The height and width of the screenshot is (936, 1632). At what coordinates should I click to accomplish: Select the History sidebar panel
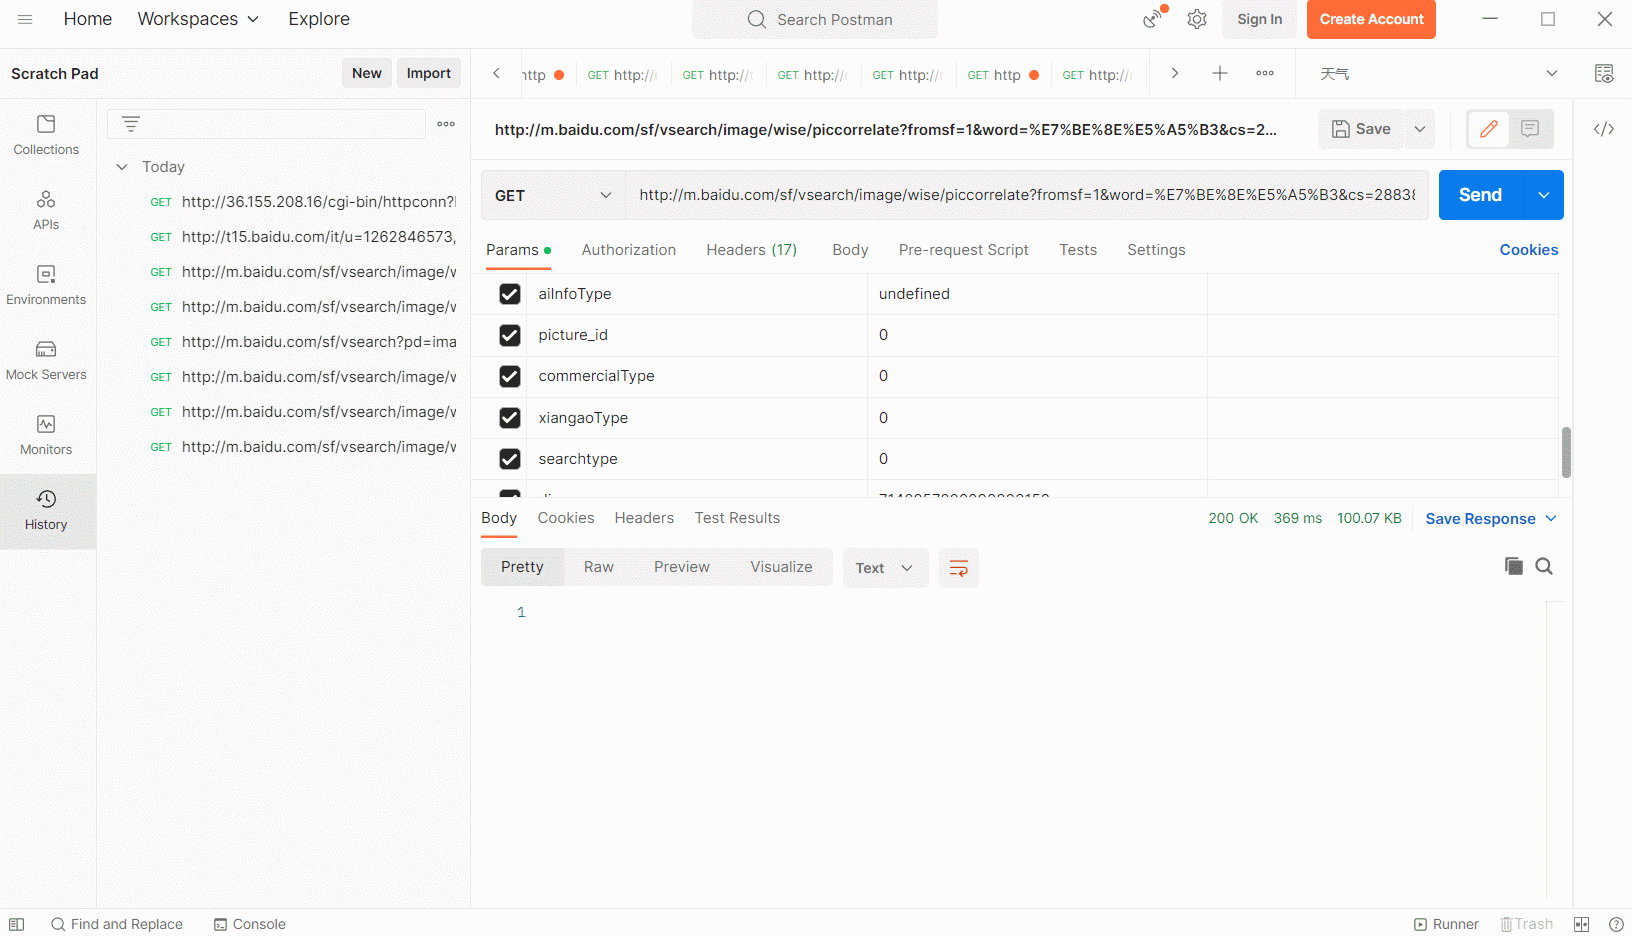pyautogui.click(x=46, y=510)
